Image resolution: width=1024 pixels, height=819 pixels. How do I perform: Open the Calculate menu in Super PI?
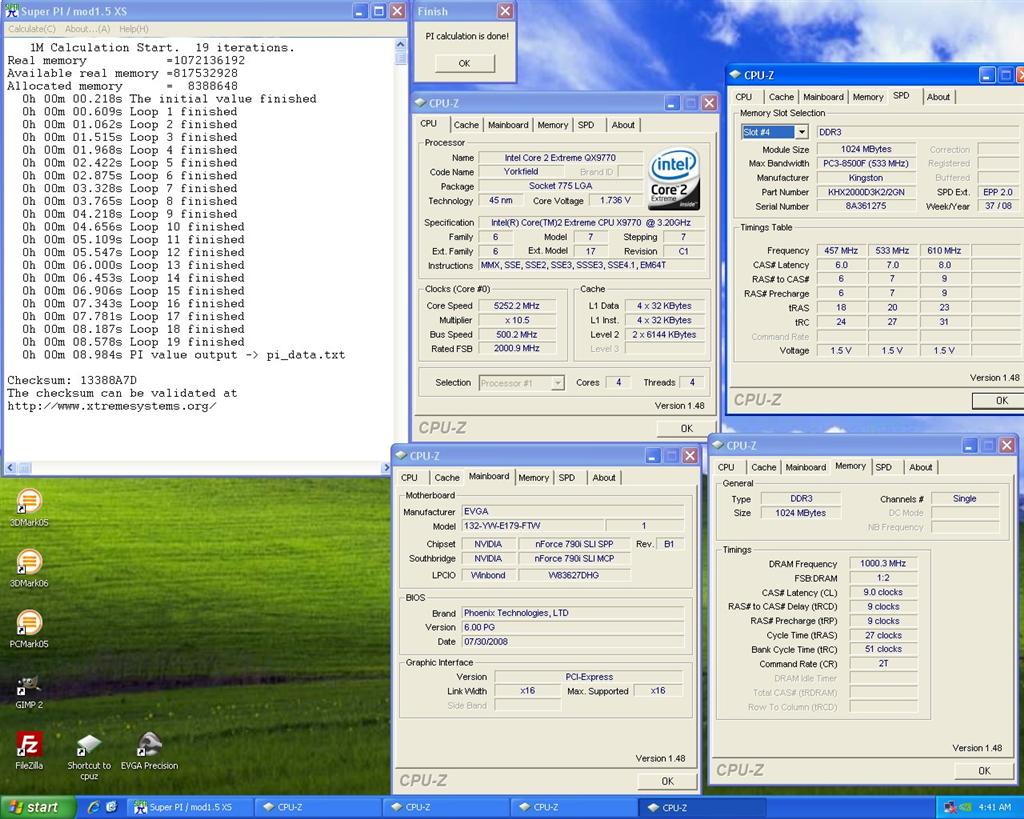click(x=31, y=29)
